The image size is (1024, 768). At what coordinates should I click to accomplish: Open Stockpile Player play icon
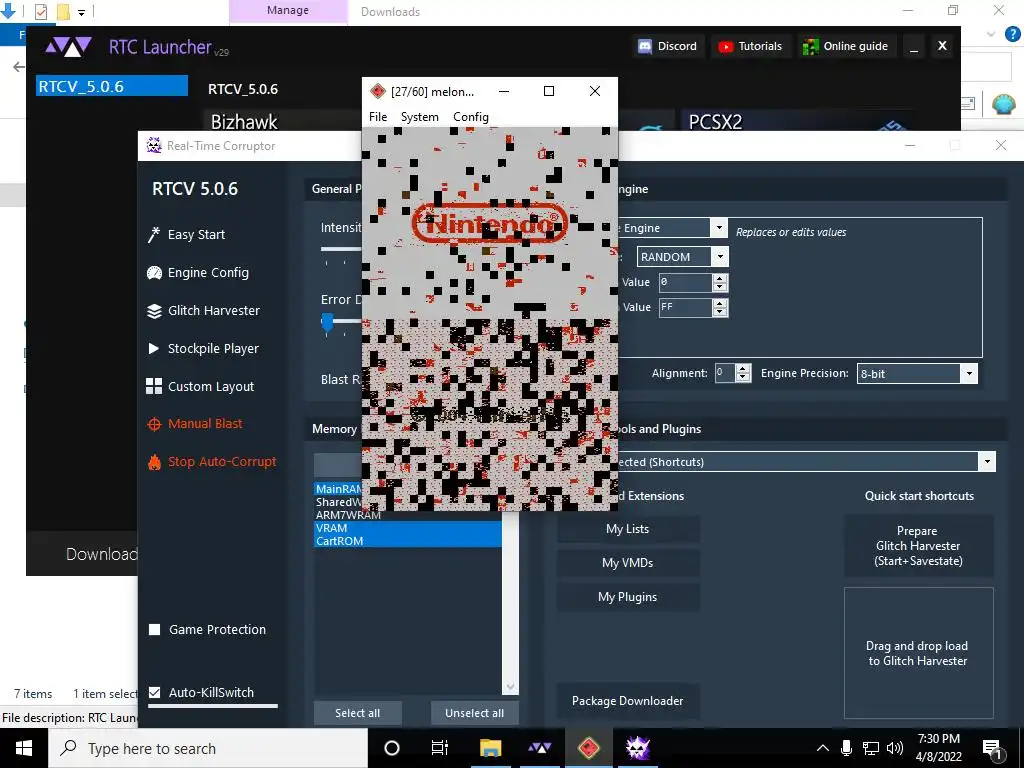[154, 349]
